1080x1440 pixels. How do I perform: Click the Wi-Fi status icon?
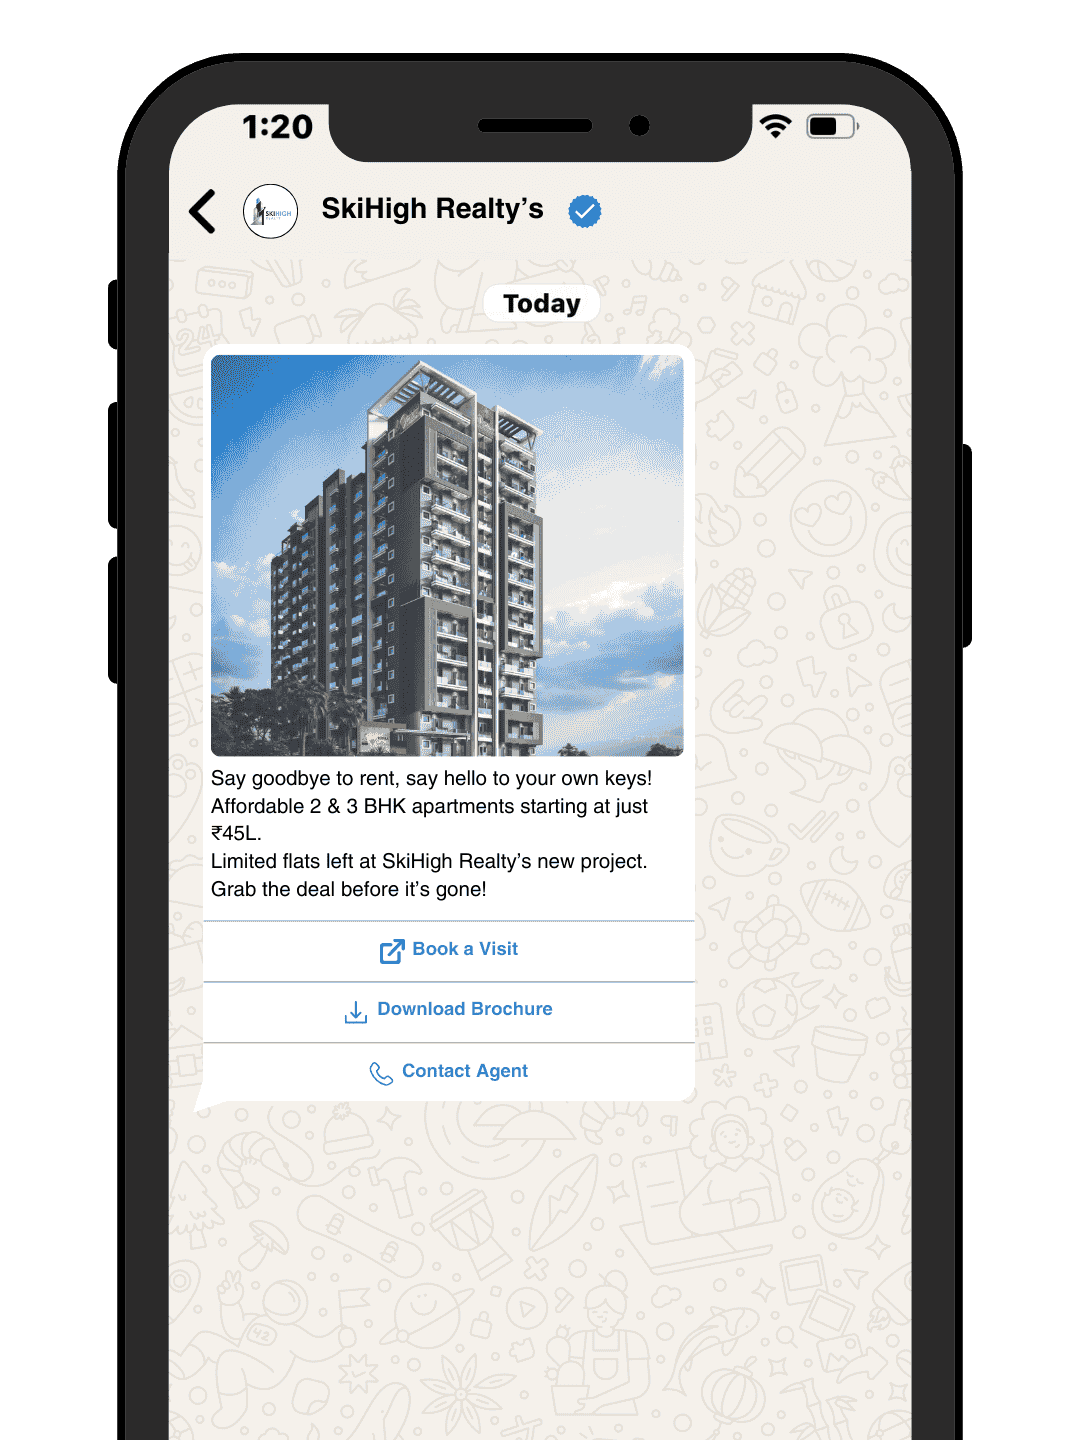[775, 126]
